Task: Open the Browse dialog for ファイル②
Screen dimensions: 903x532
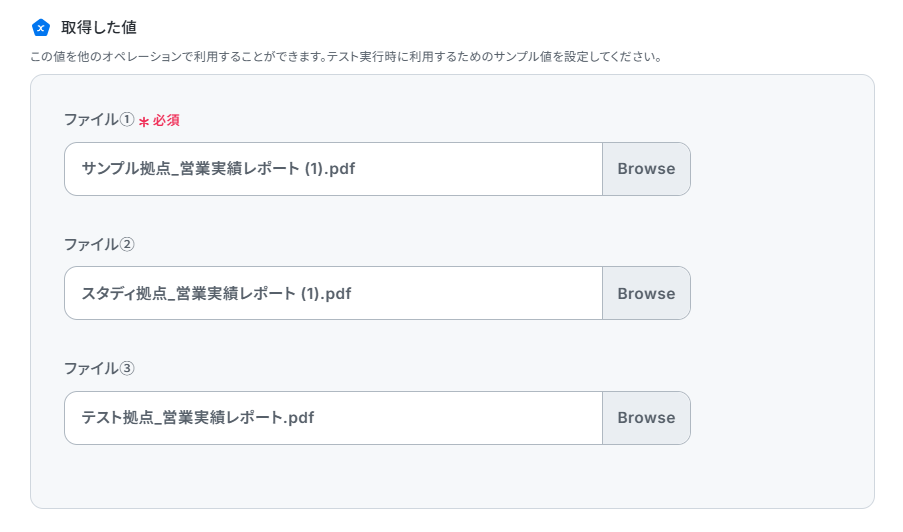Action: point(646,293)
